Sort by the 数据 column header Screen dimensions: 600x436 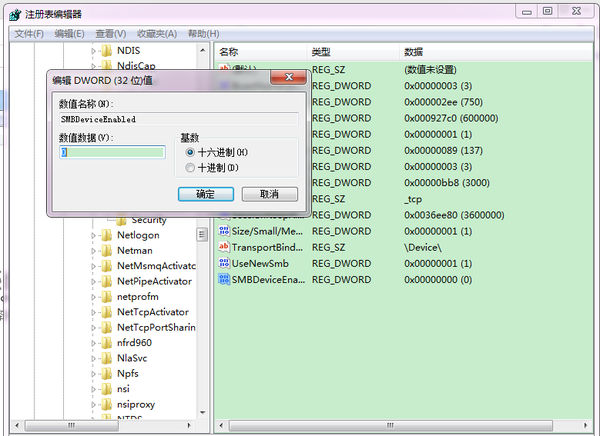[496, 52]
